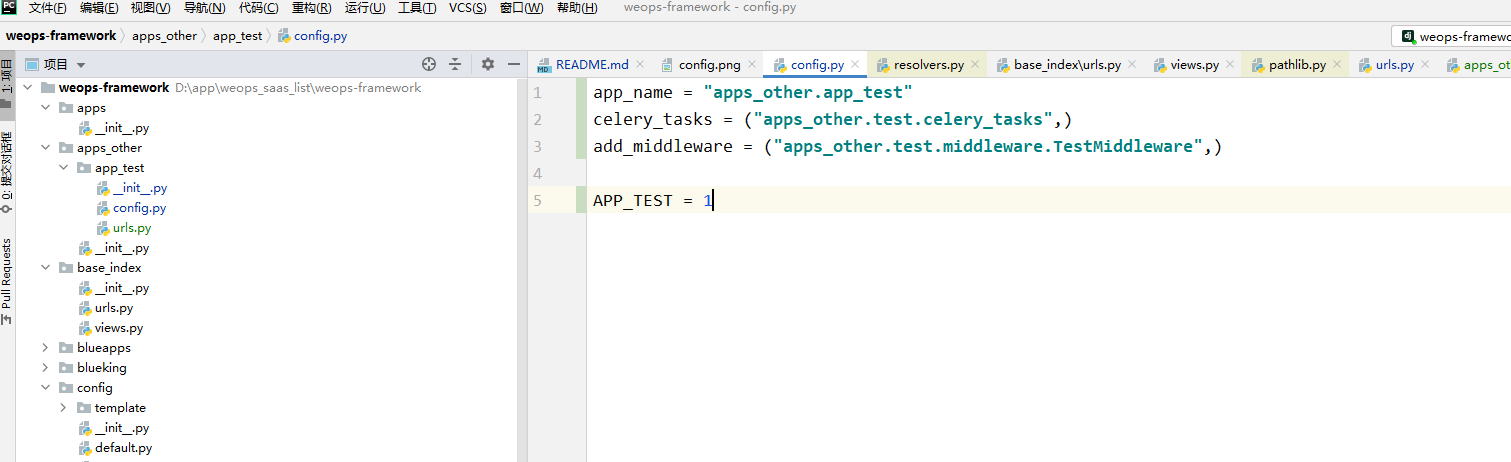Close the README.md tab
This screenshot has height=462, width=1511.
click(640, 65)
